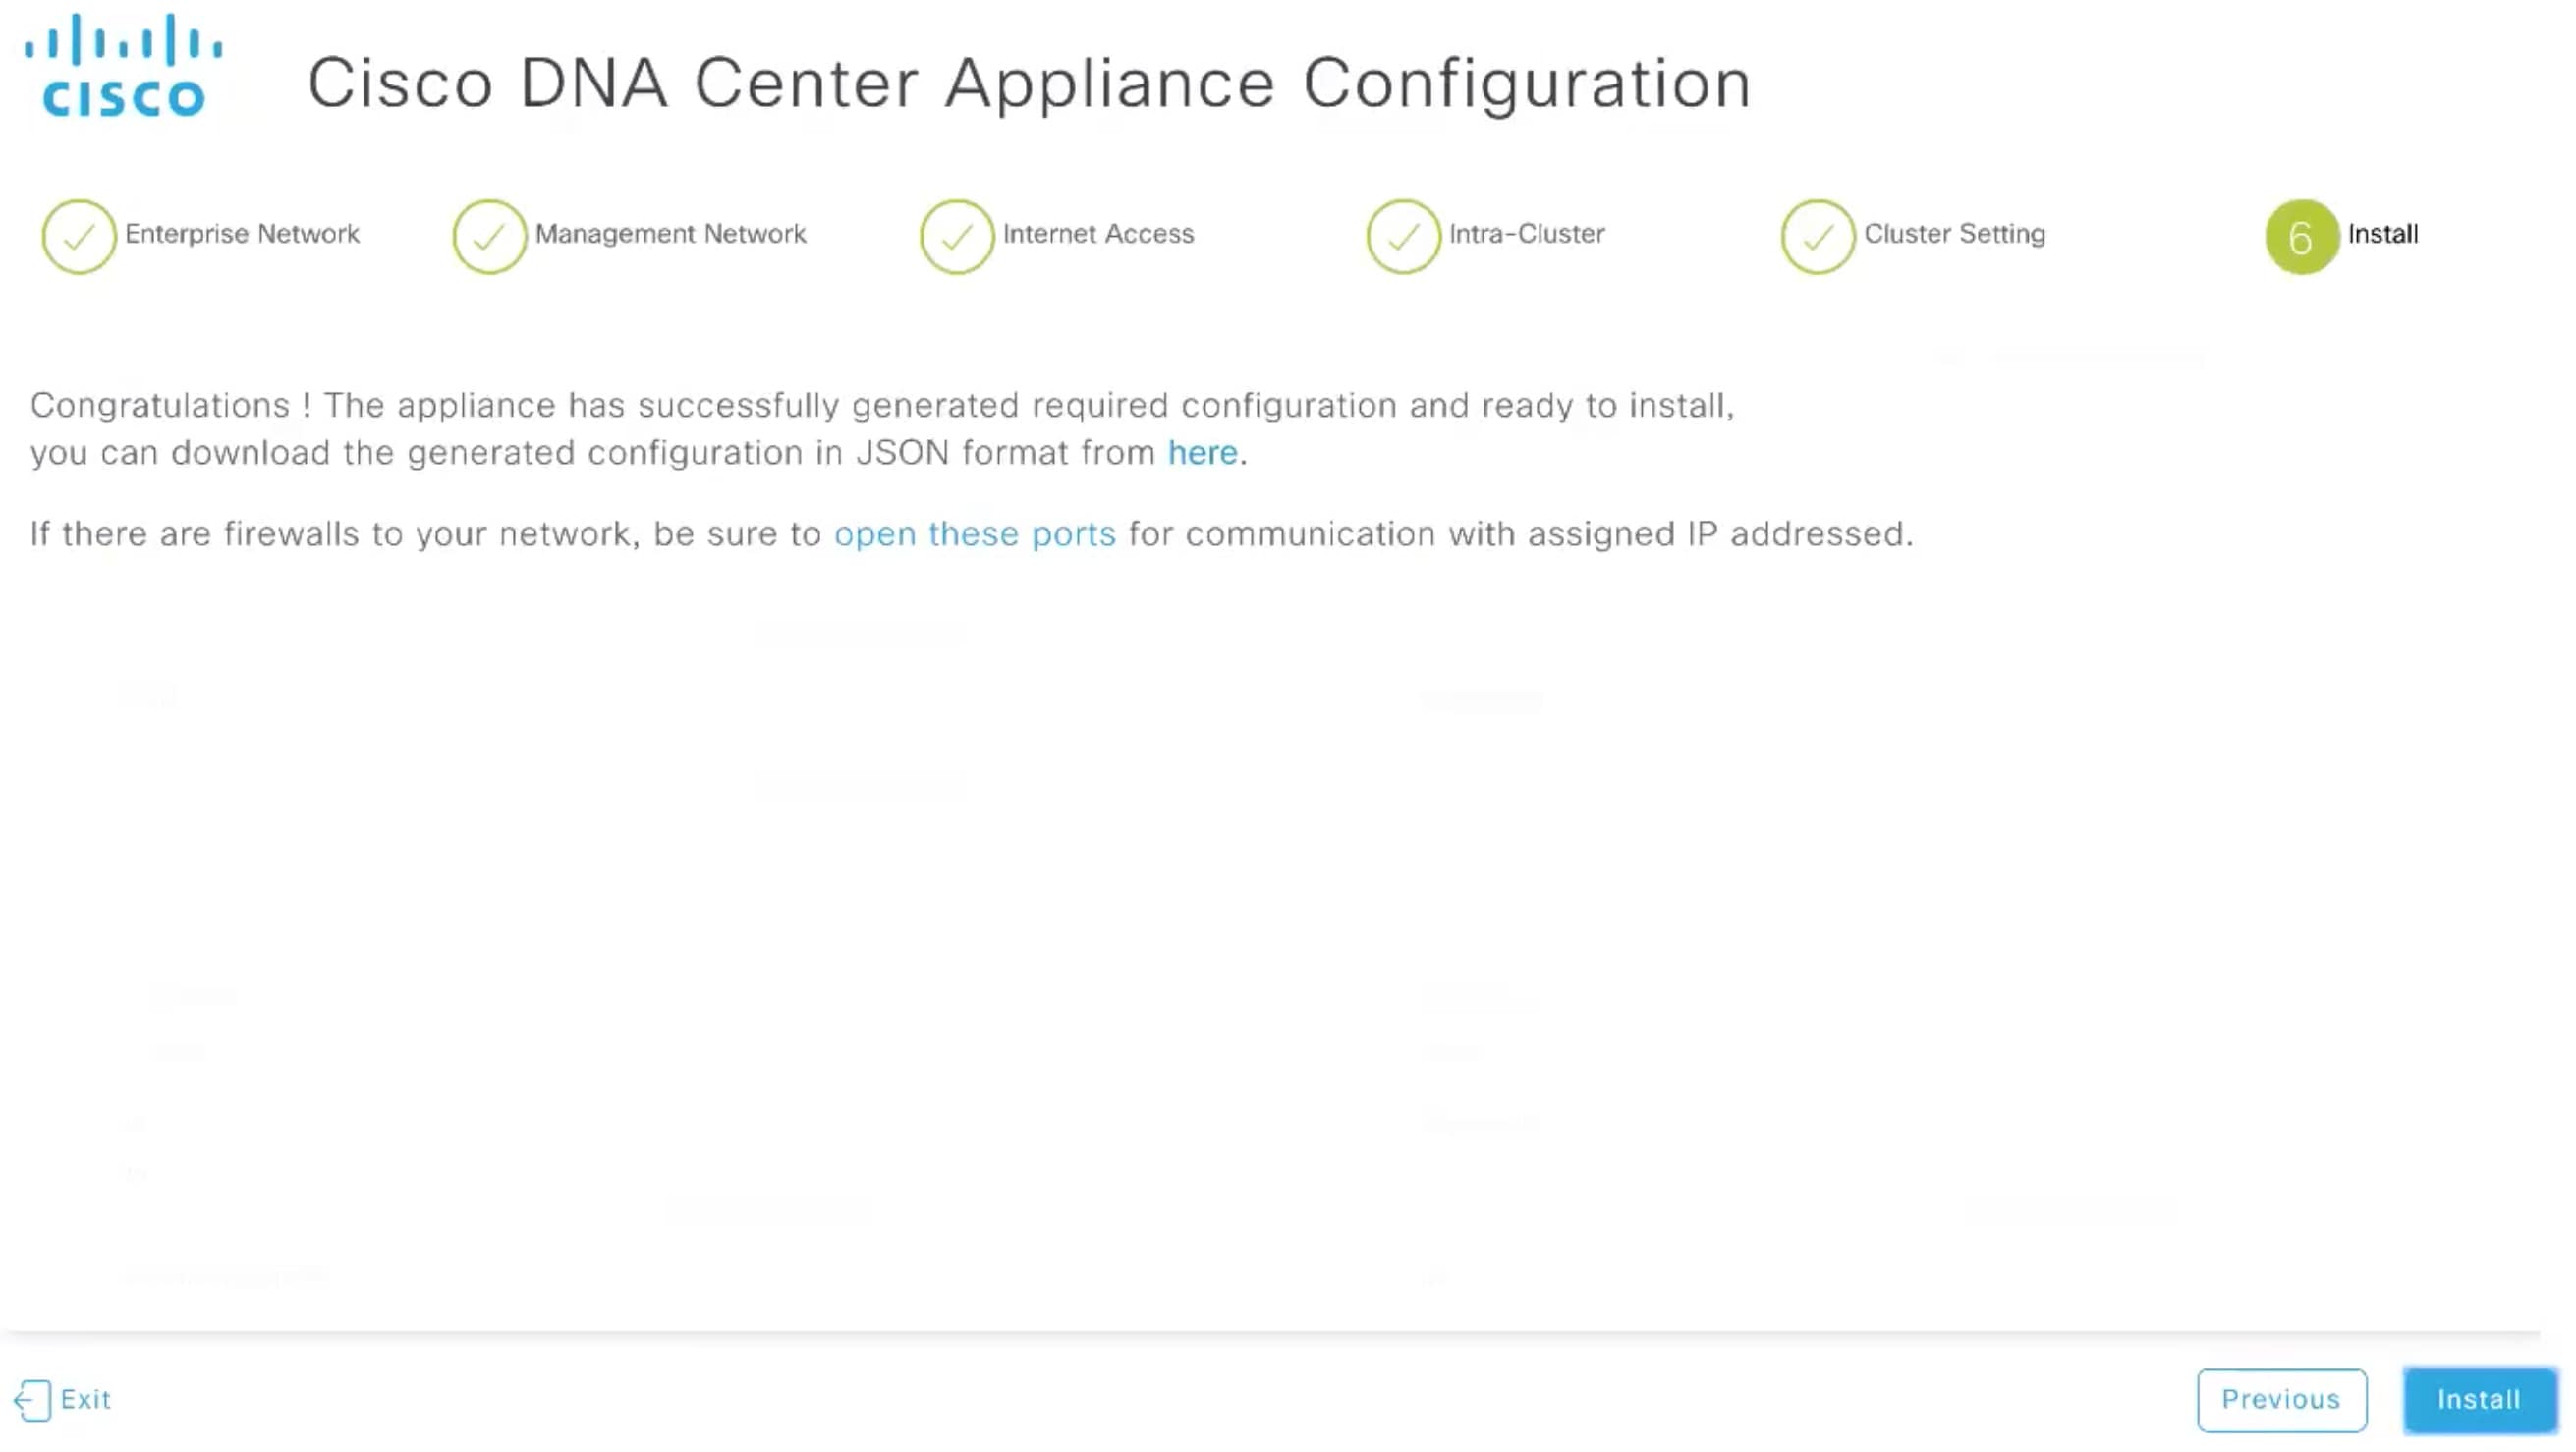Click the Exit arrow icon
The image size is (2576, 1452).
pos(33,1399)
